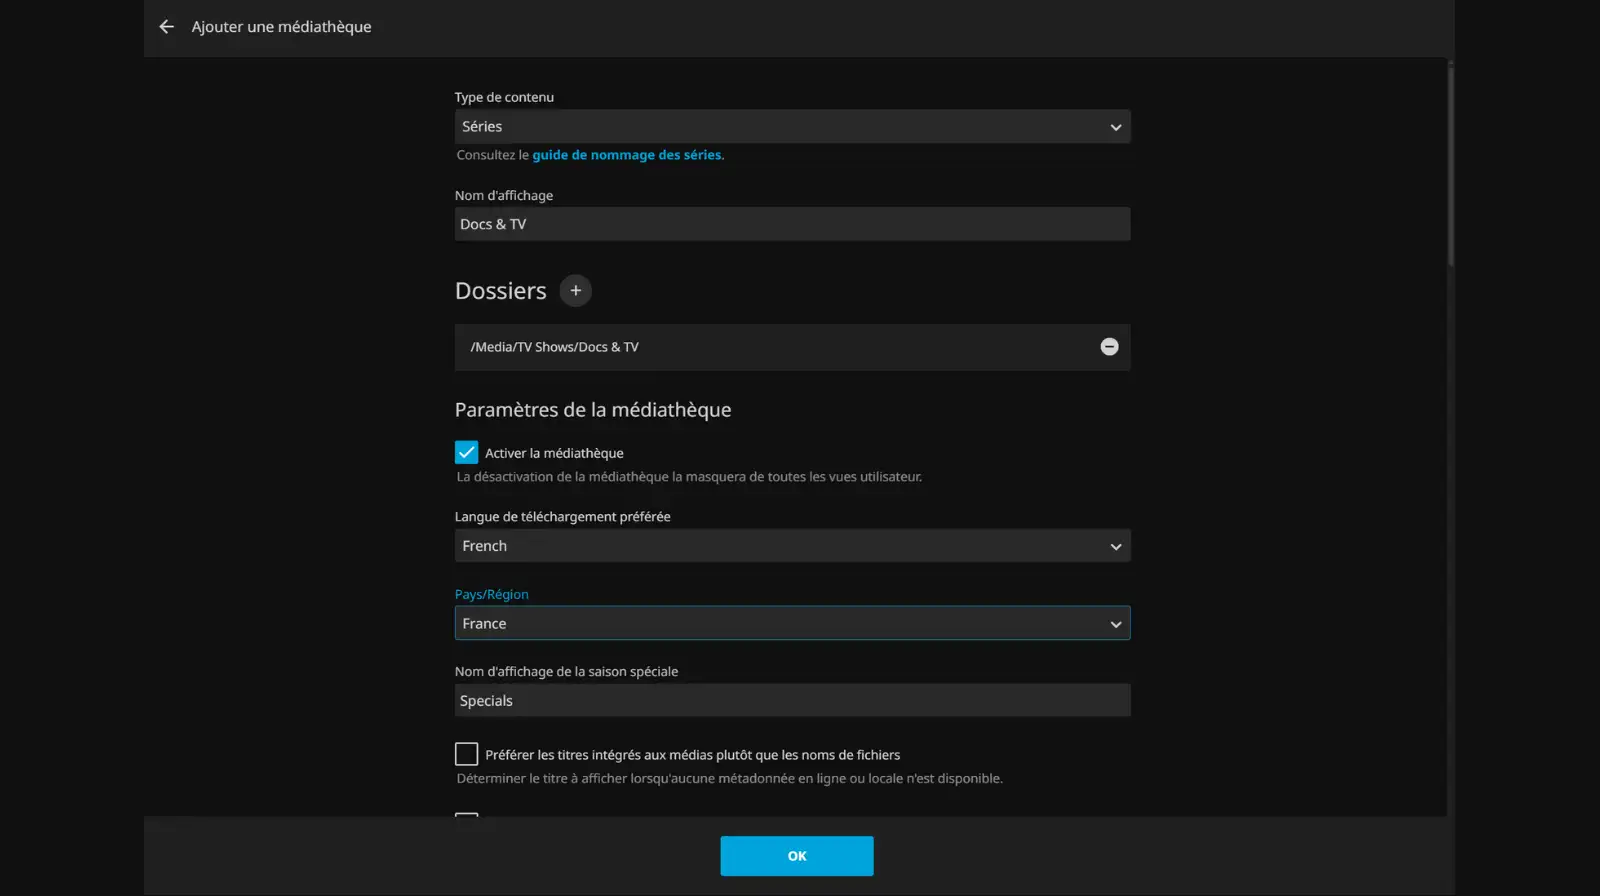Focus the Nom d'affichage text field

coord(792,224)
